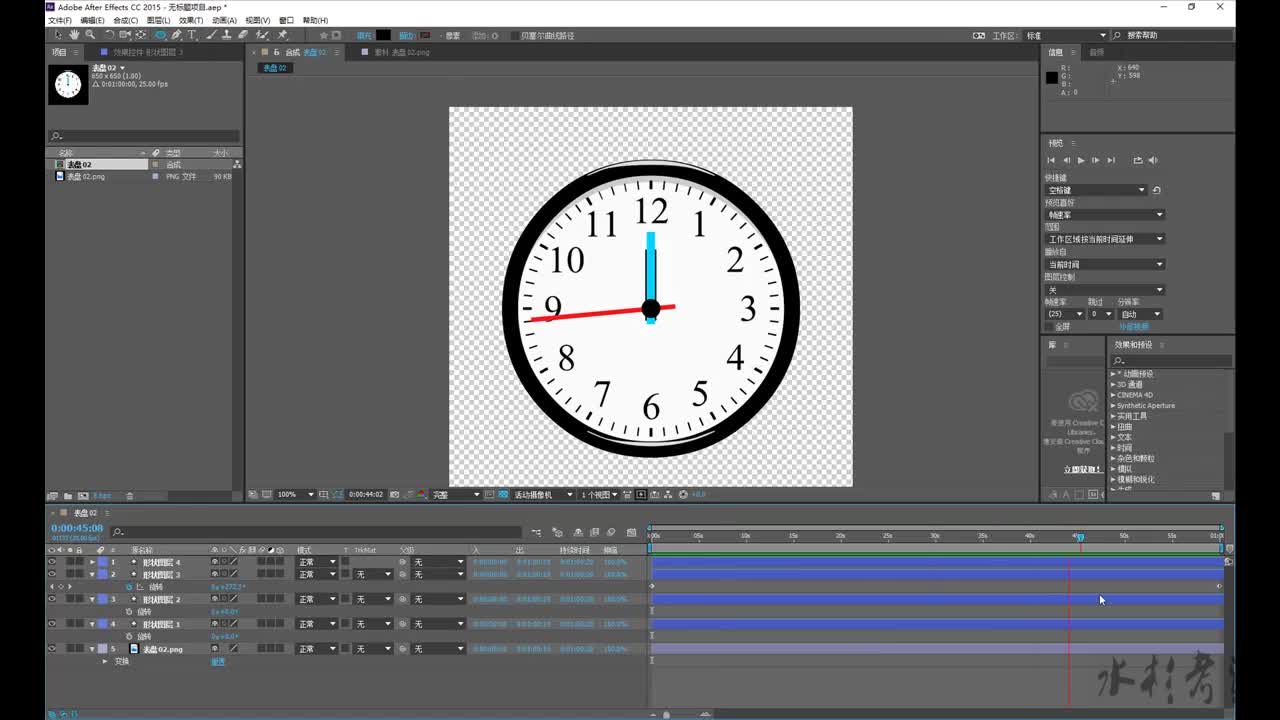This screenshot has height=720, width=1280.
Task: Hide layer 形状图层 4 with eye icon
Action: click(52, 562)
